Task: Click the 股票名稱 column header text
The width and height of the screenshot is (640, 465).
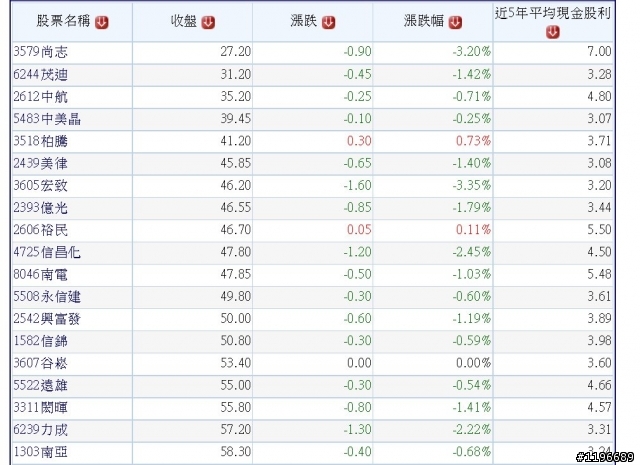Action: [63, 21]
